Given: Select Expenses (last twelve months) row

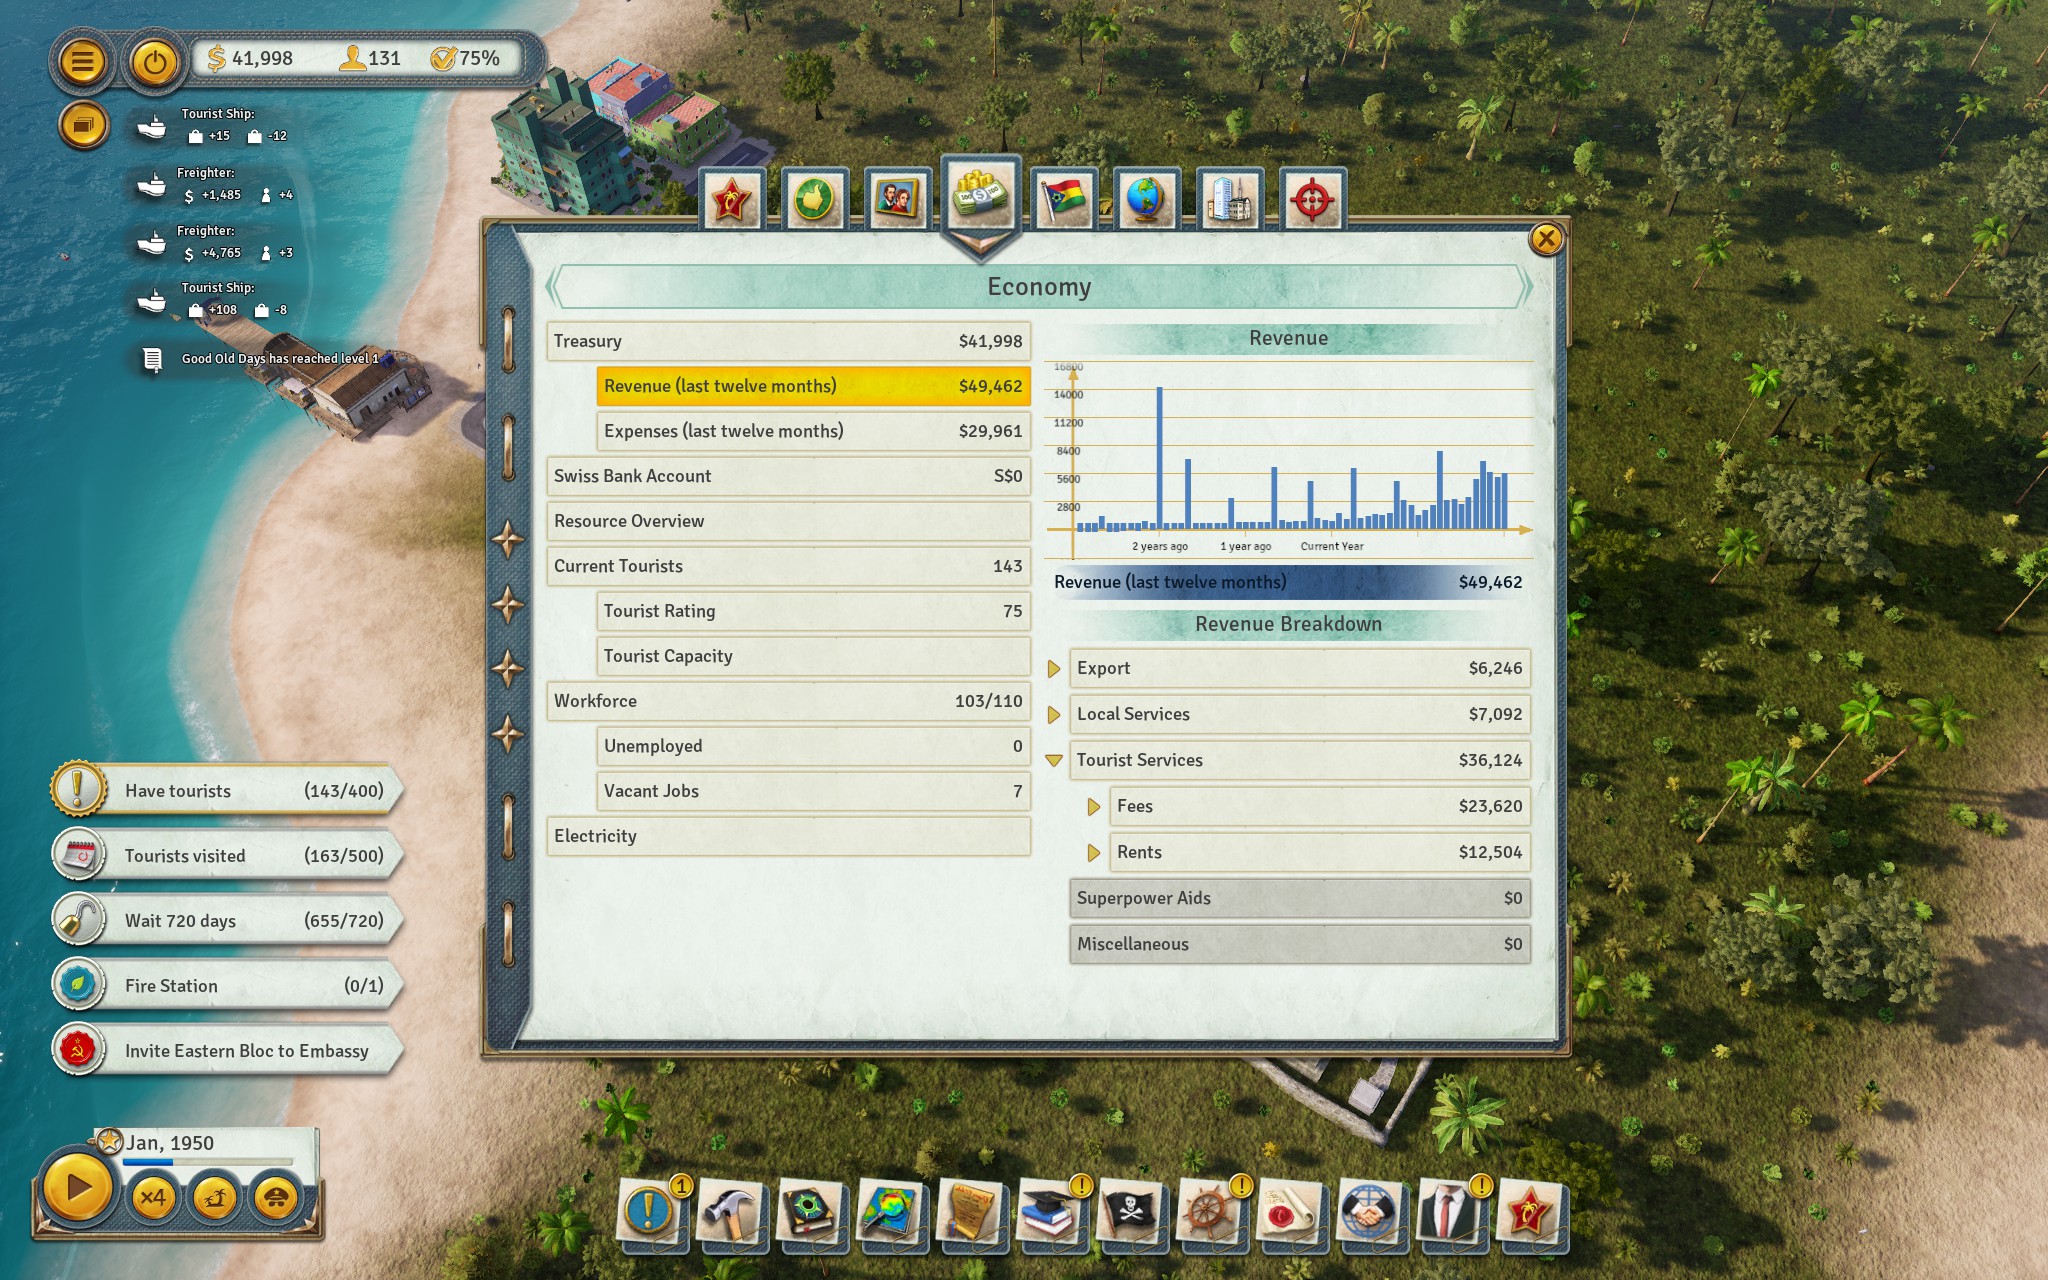Looking at the screenshot, I should click(x=812, y=431).
